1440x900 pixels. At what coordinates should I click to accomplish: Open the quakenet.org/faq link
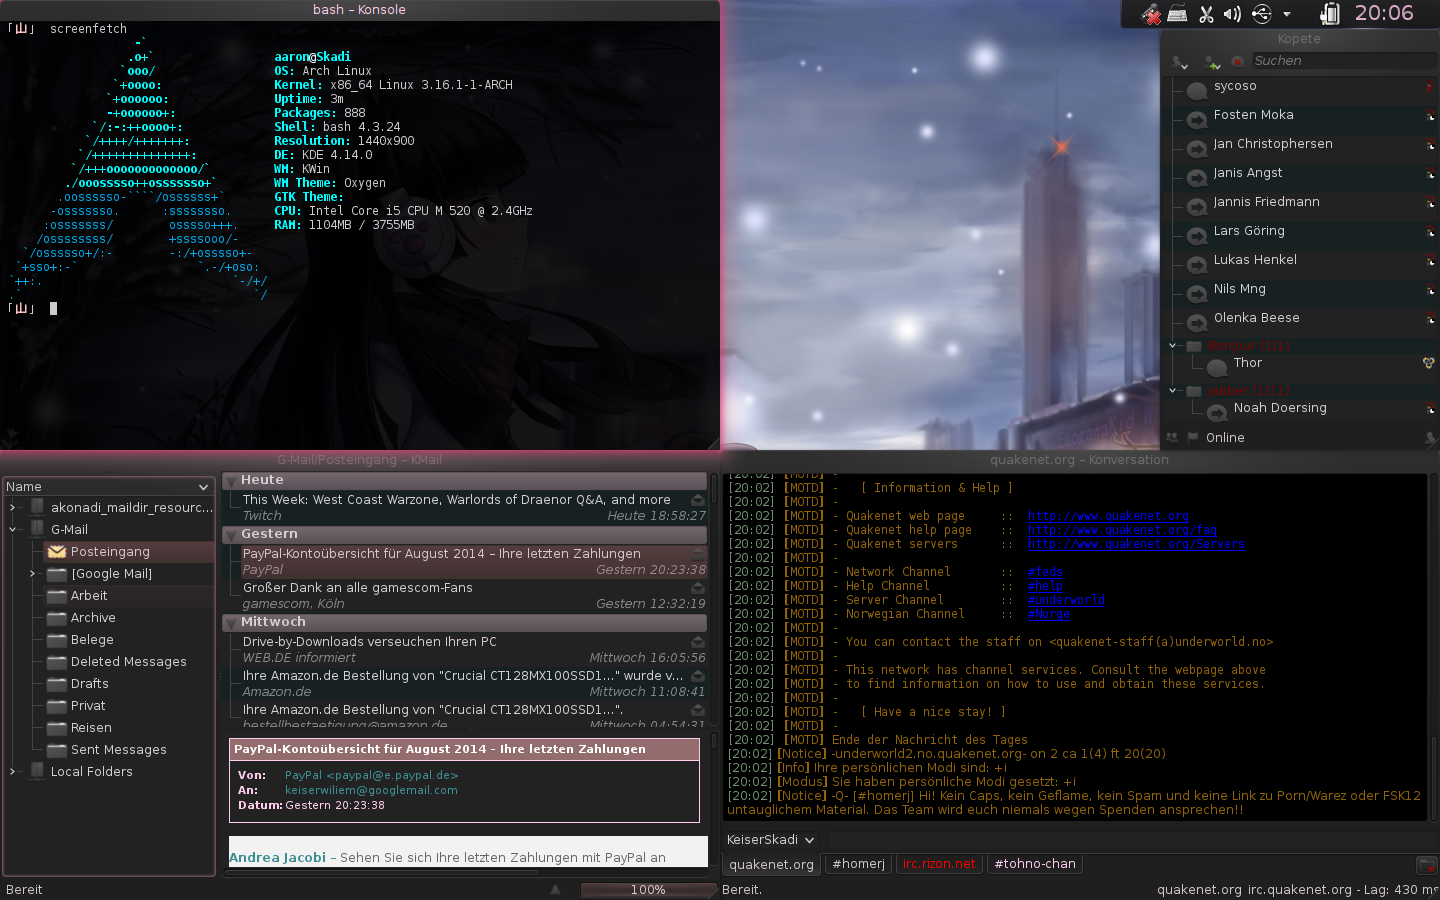pyautogui.click(x=1122, y=530)
